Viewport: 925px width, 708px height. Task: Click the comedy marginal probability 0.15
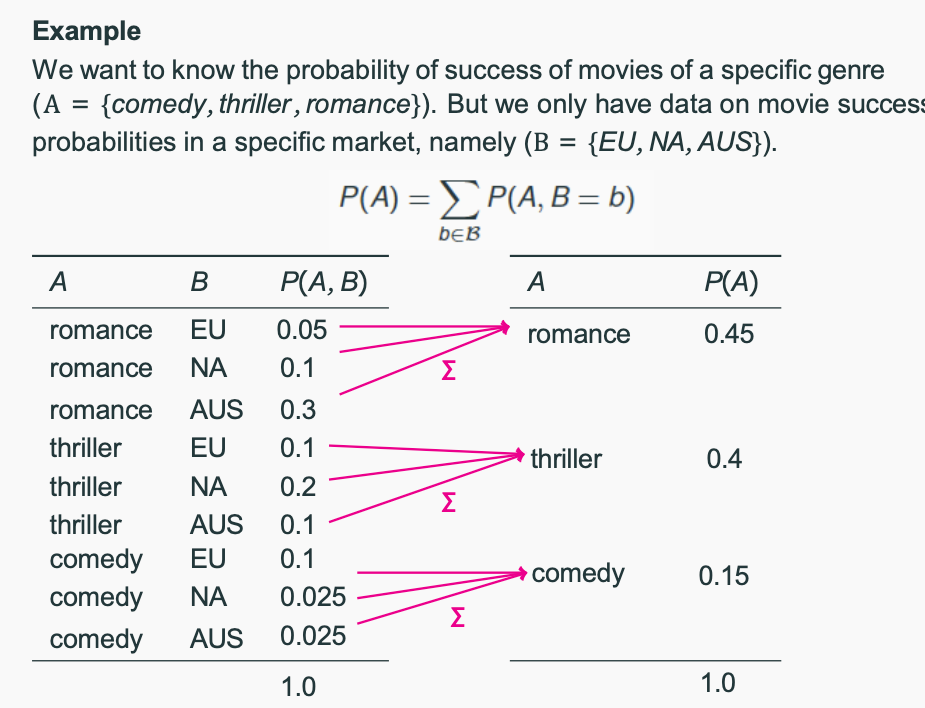723,575
